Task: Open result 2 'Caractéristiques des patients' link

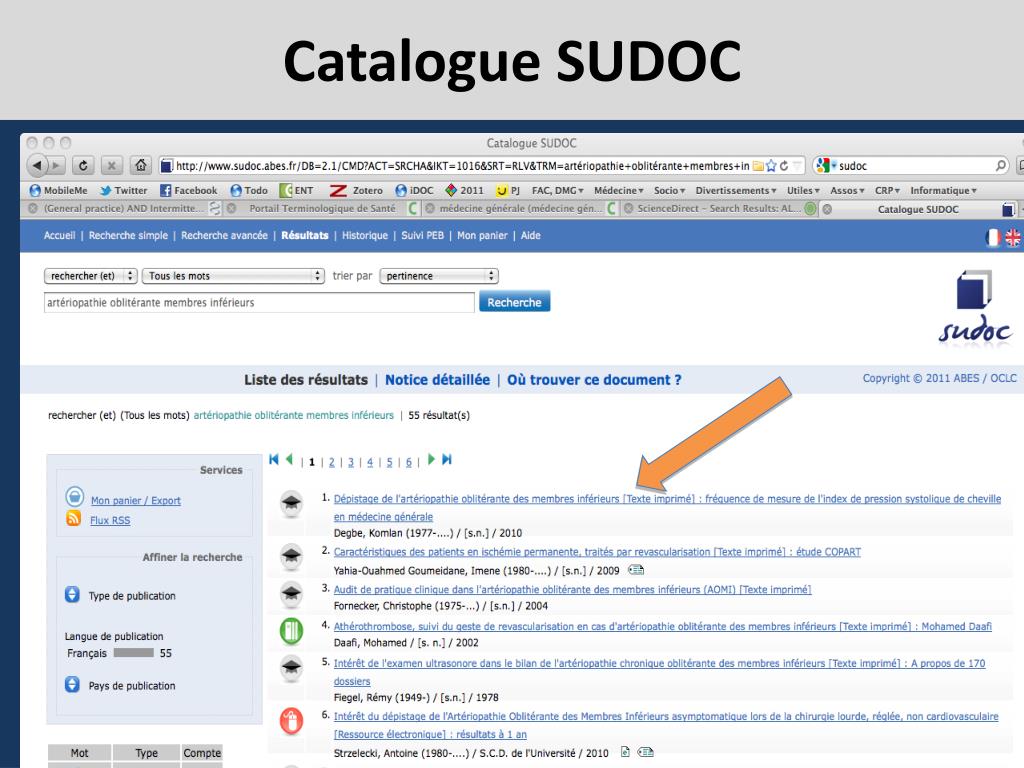Action: pos(597,552)
